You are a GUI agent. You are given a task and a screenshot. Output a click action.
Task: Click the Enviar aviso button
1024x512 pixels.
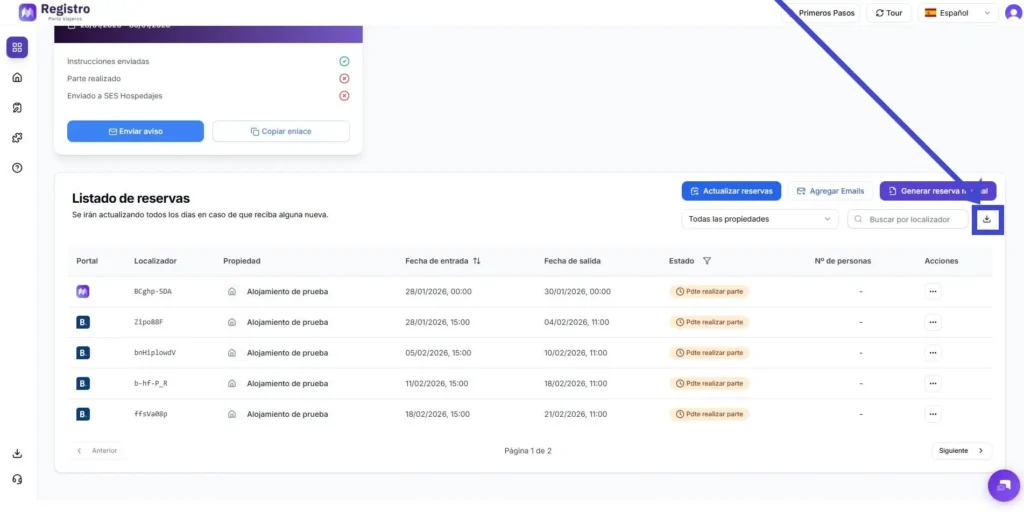(x=135, y=131)
